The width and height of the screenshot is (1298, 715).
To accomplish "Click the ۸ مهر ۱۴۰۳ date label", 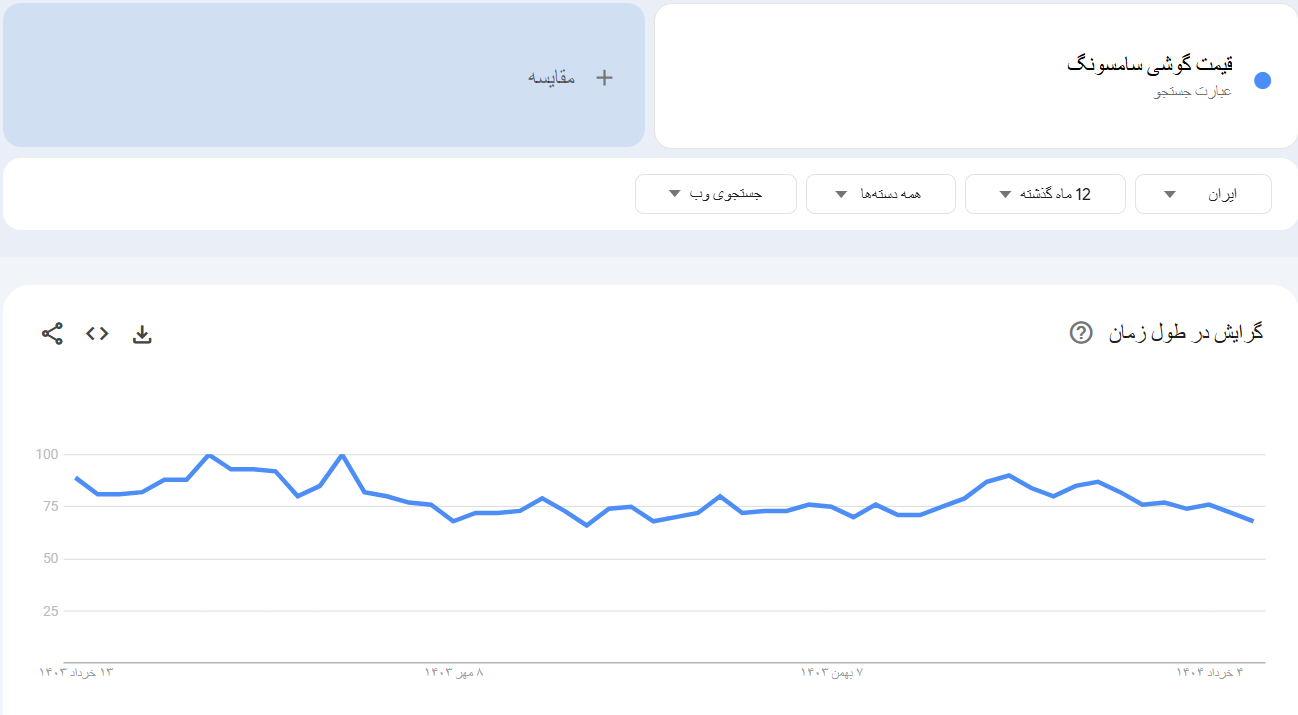I will click(454, 673).
